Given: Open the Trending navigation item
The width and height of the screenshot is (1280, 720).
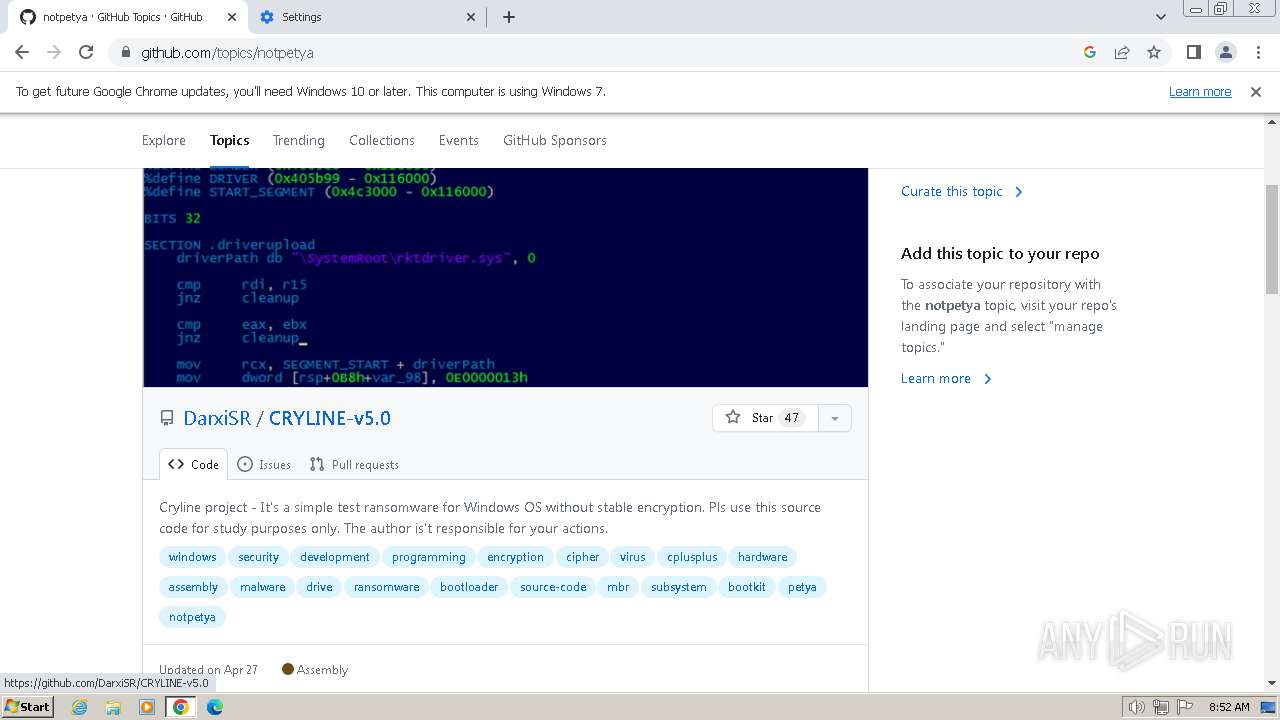Looking at the screenshot, I should pyautogui.click(x=299, y=140).
